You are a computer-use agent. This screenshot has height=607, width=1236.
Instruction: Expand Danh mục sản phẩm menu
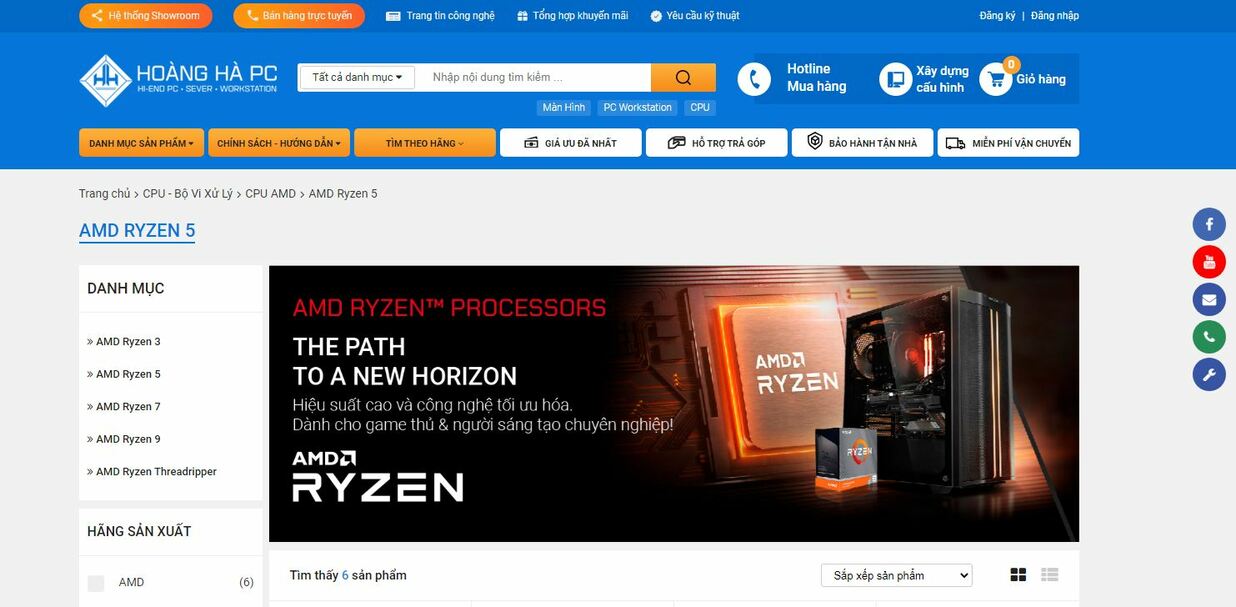click(x=142, y=143)
